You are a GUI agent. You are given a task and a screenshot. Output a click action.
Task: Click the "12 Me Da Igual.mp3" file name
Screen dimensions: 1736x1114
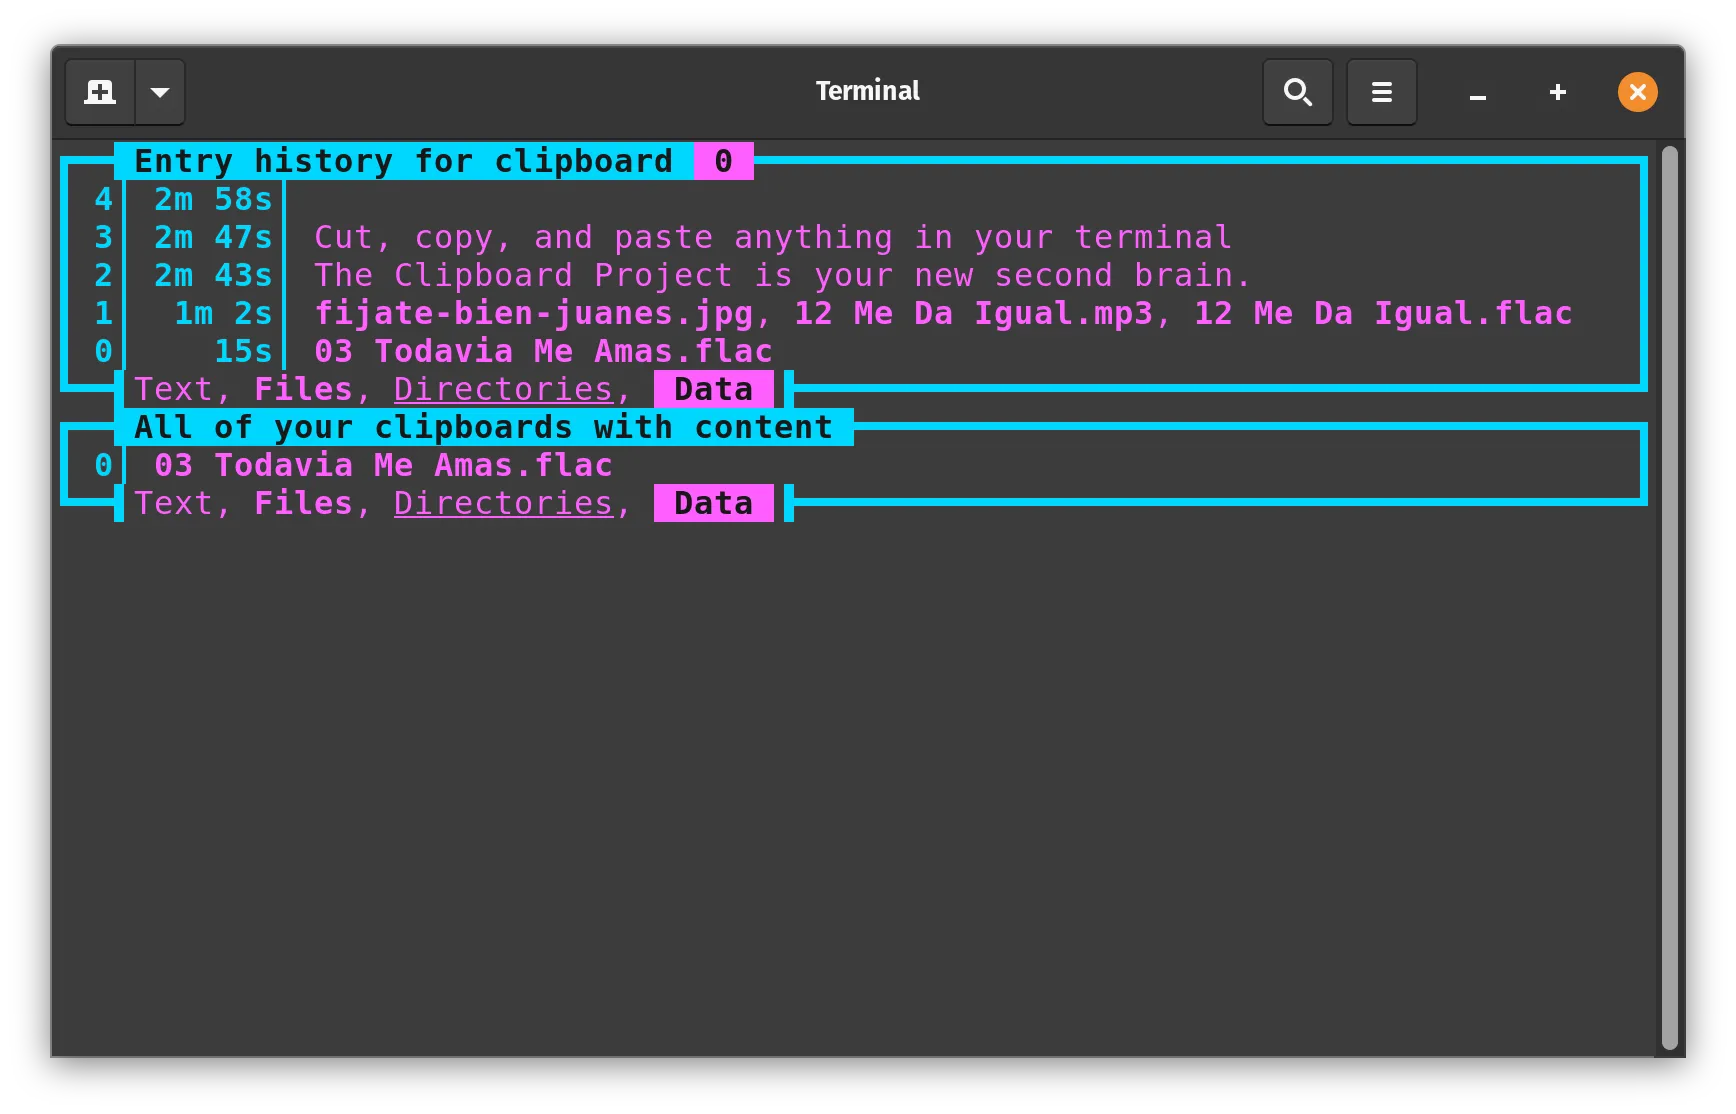click(x=974, y=313)
